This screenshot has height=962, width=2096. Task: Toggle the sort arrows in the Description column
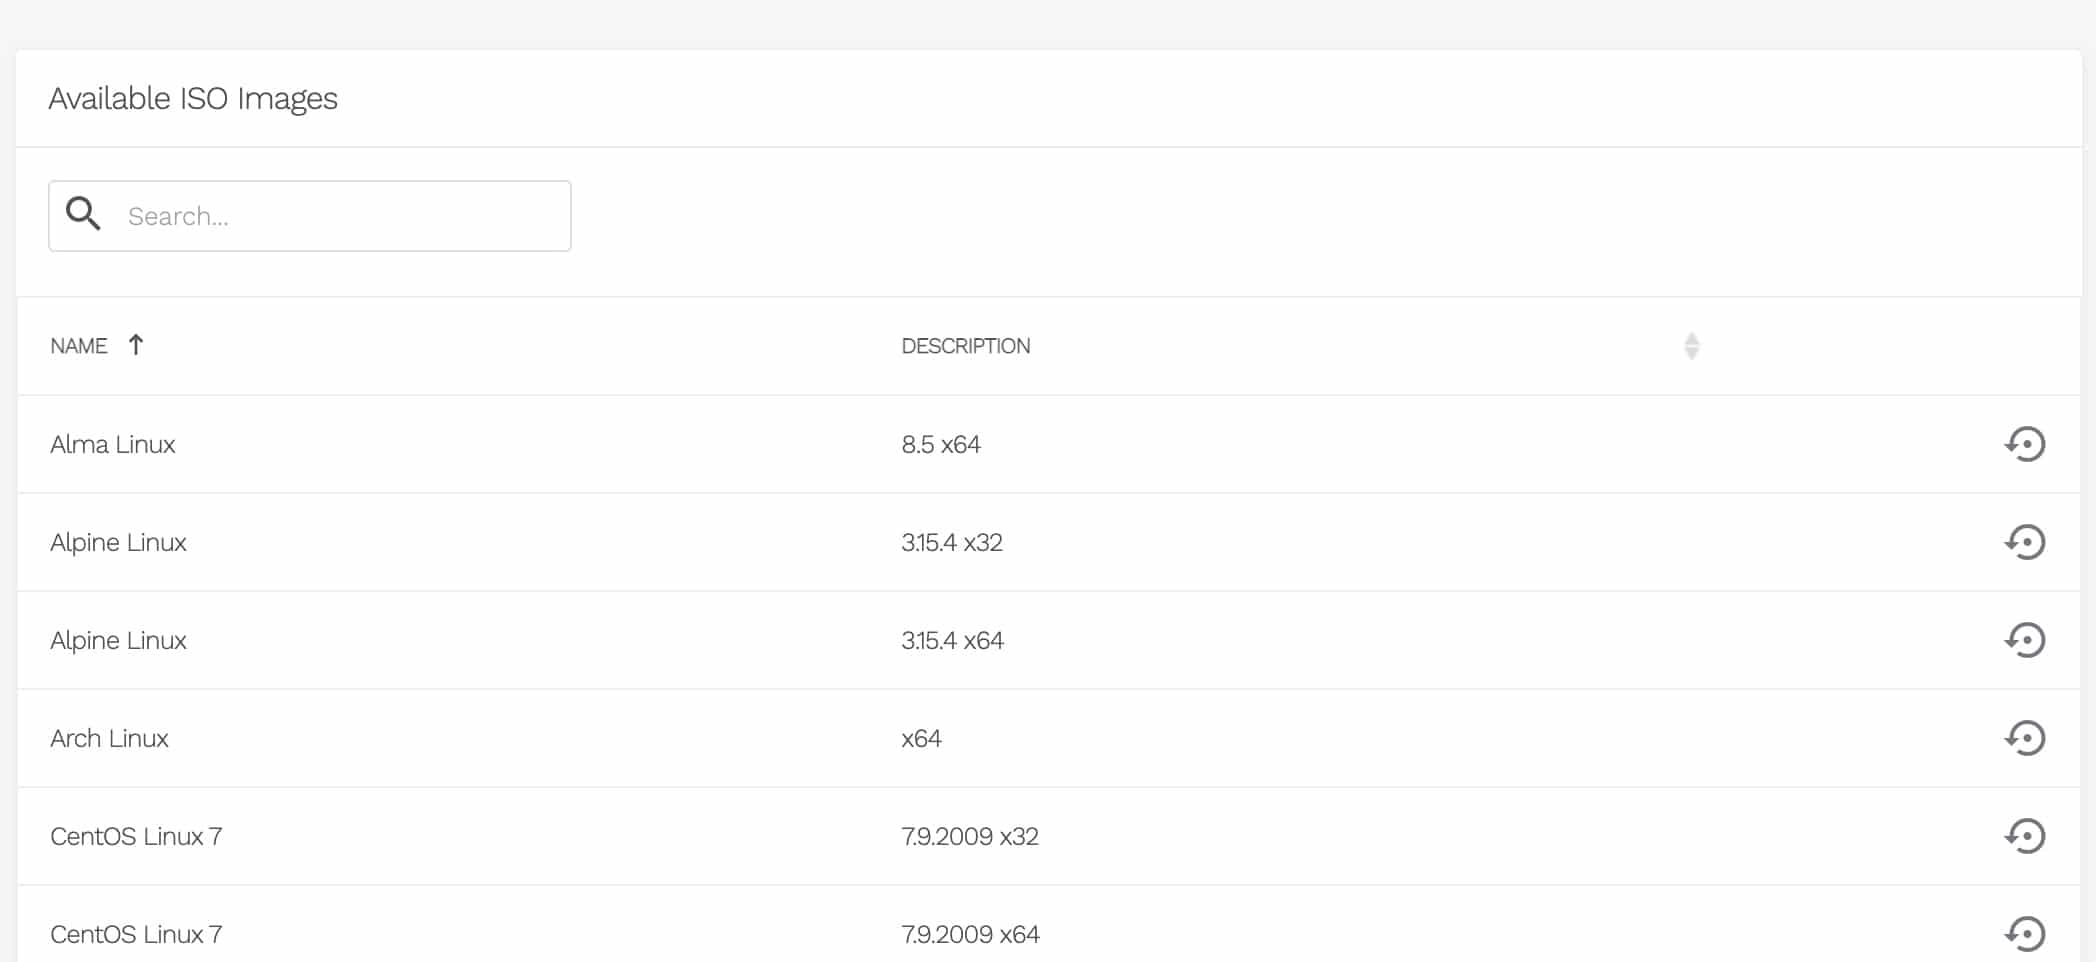[x=1691, y=346]
